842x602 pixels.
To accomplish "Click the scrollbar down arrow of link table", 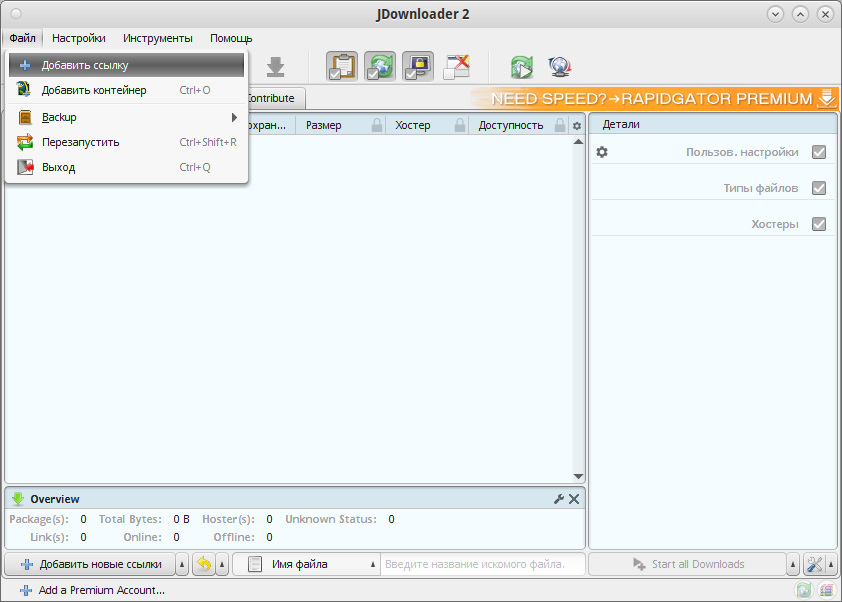I will (x=578, y=476).
